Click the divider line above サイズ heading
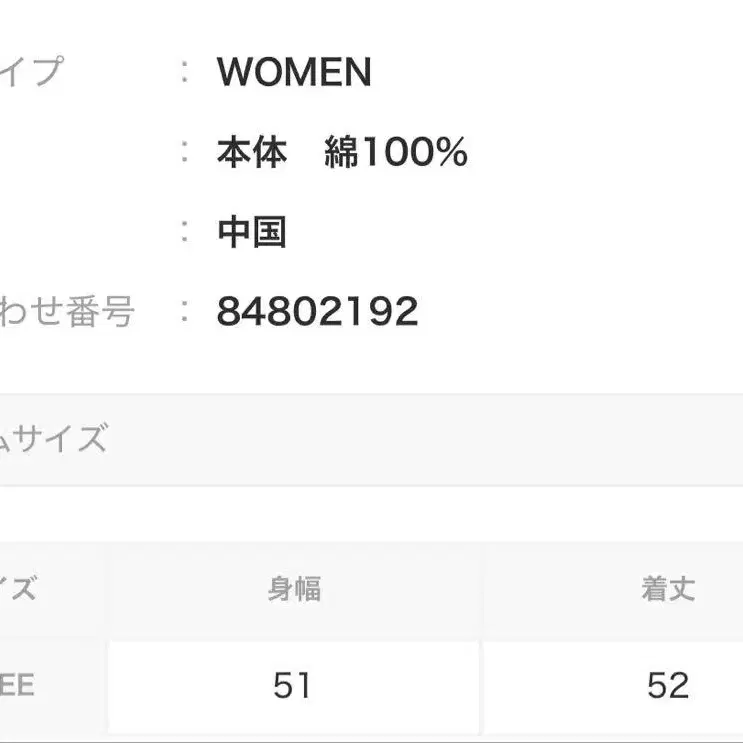Image resolution: width=743 pixels, height=743 pixels. [371, 393]
